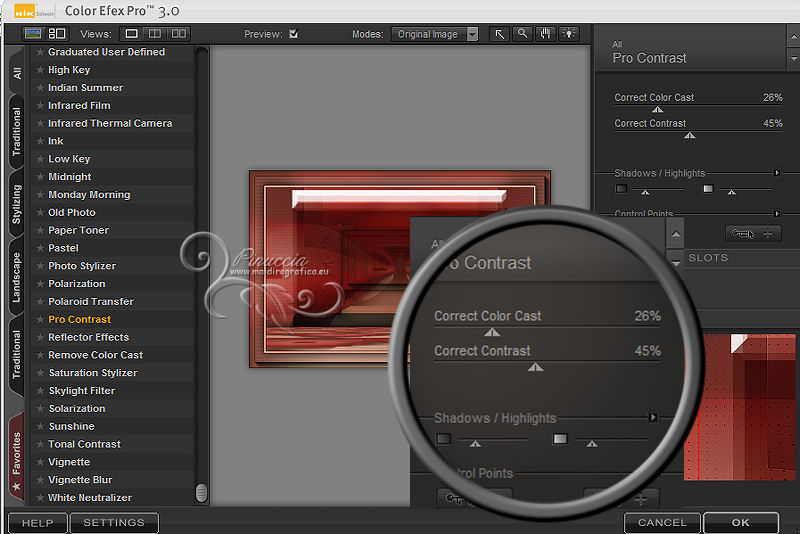The image size is (800, 534).
Task: Select the Low Key filter
Action: coord(69,159)
